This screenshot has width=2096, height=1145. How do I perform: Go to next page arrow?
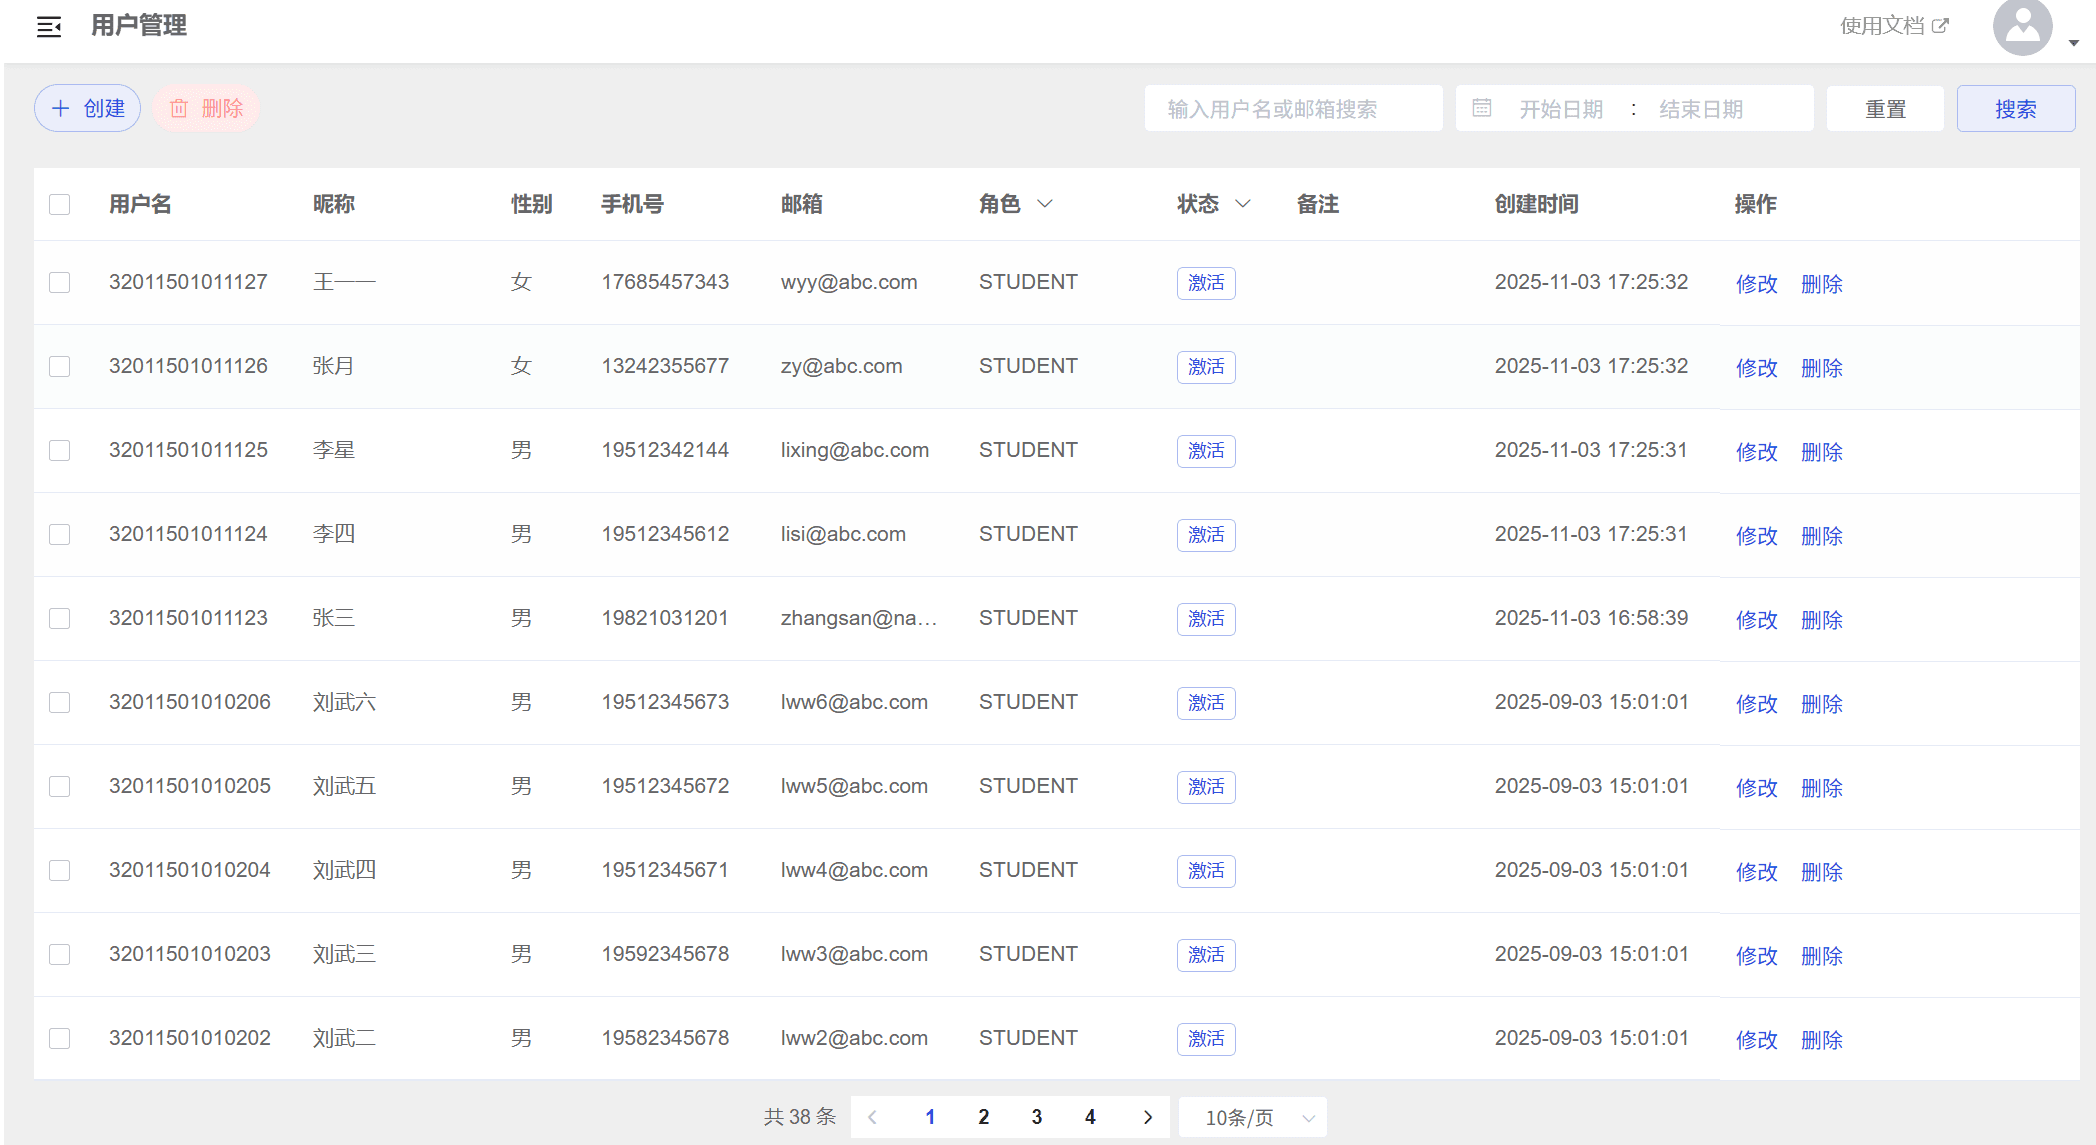tap(1147, 1117)
